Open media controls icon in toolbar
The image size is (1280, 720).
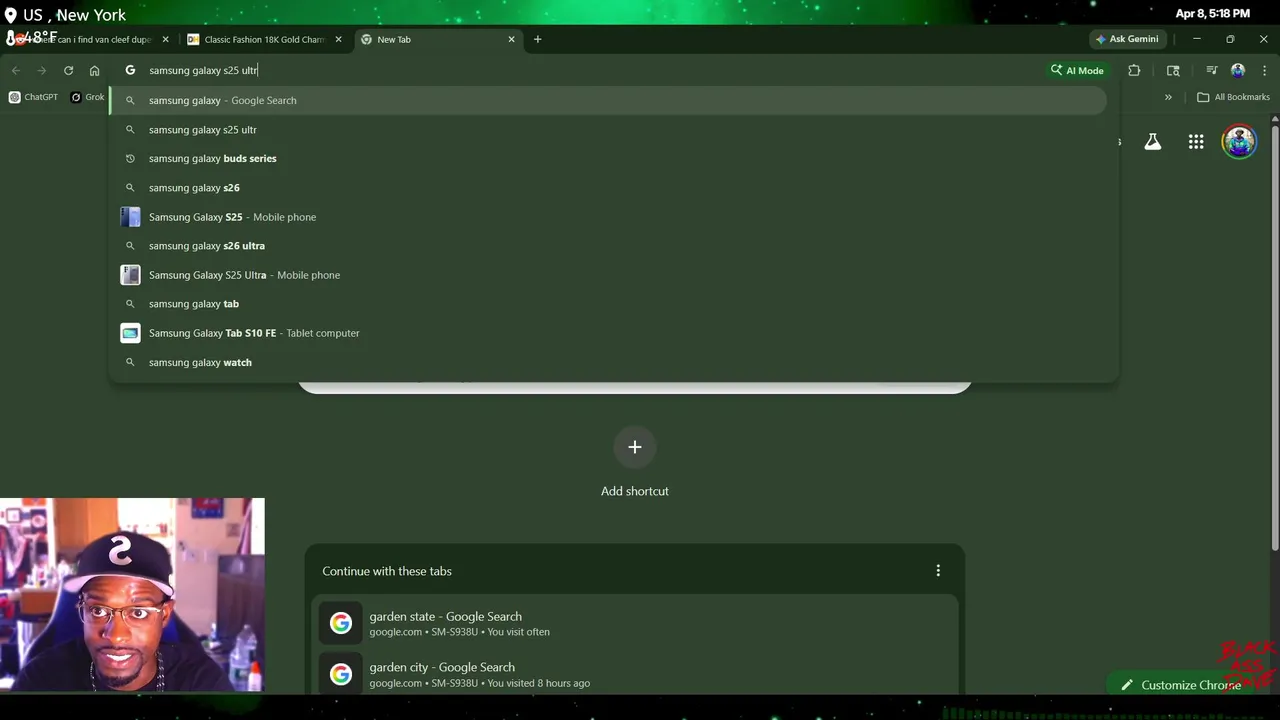pyautogui.click(x=1211, y=70)
